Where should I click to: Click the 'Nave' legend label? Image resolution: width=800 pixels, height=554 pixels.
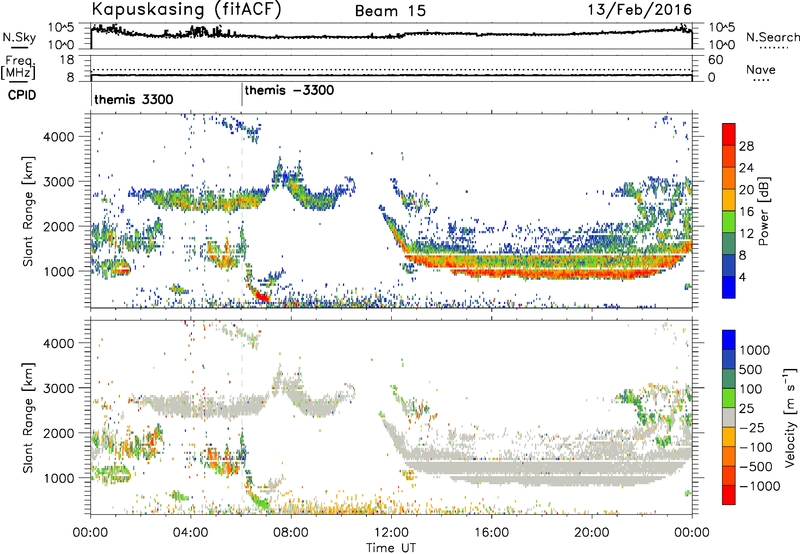761,70
